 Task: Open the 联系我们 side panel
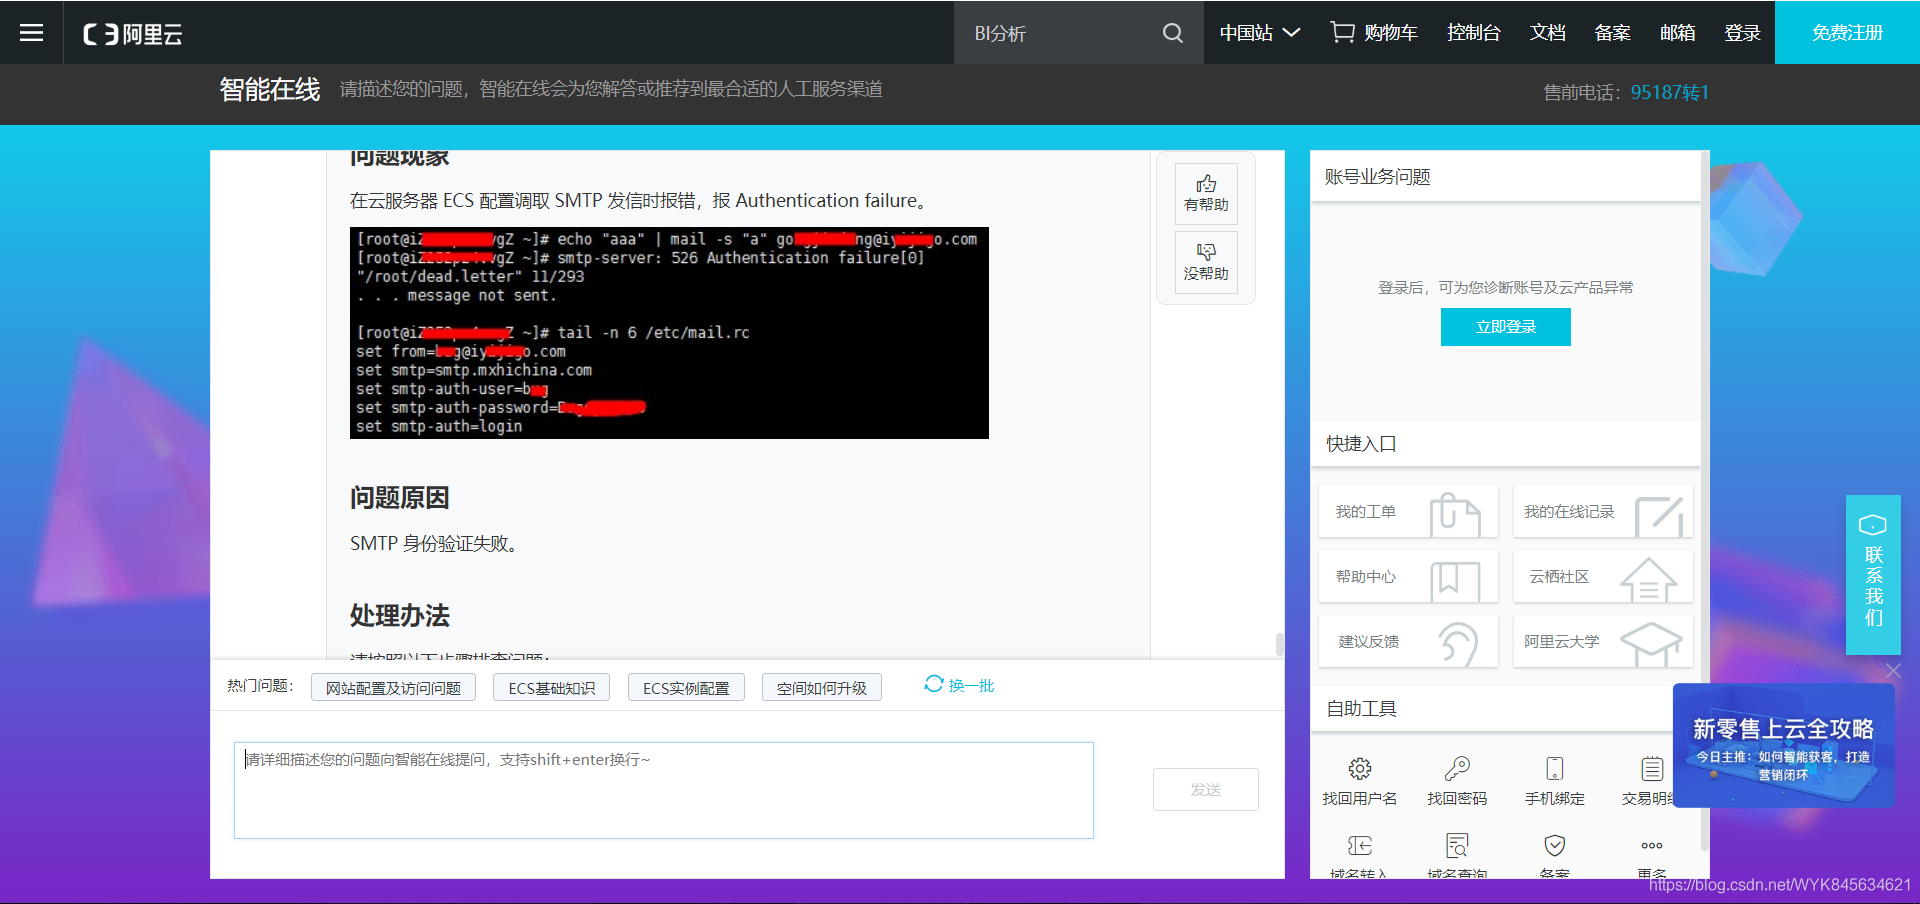coord(1873,575)
